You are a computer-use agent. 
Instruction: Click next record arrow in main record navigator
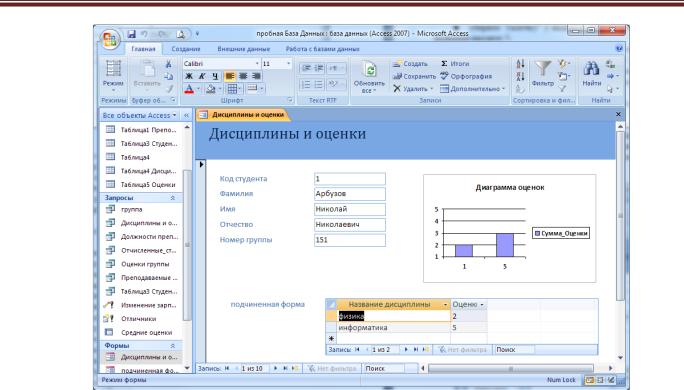click(275, 368)
